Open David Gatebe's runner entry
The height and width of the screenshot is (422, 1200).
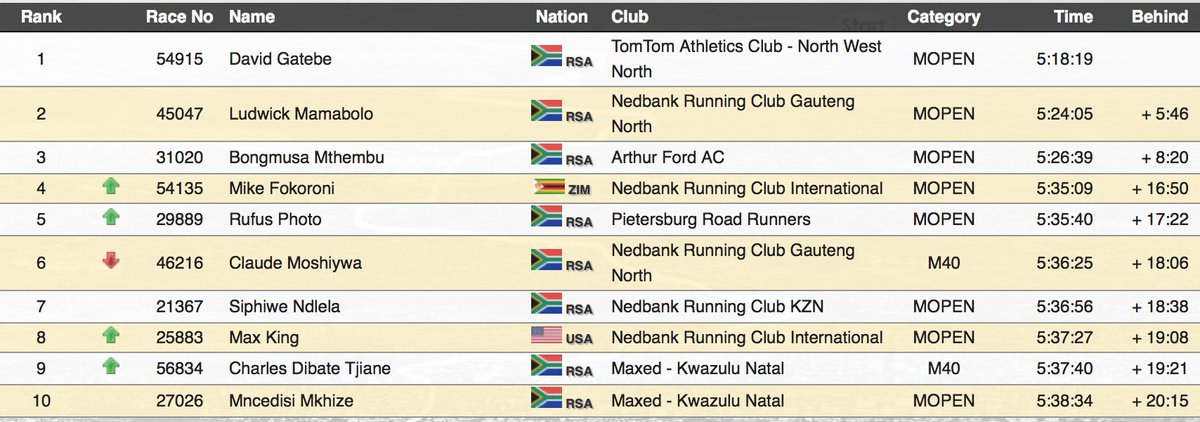[x=279, y=59]
